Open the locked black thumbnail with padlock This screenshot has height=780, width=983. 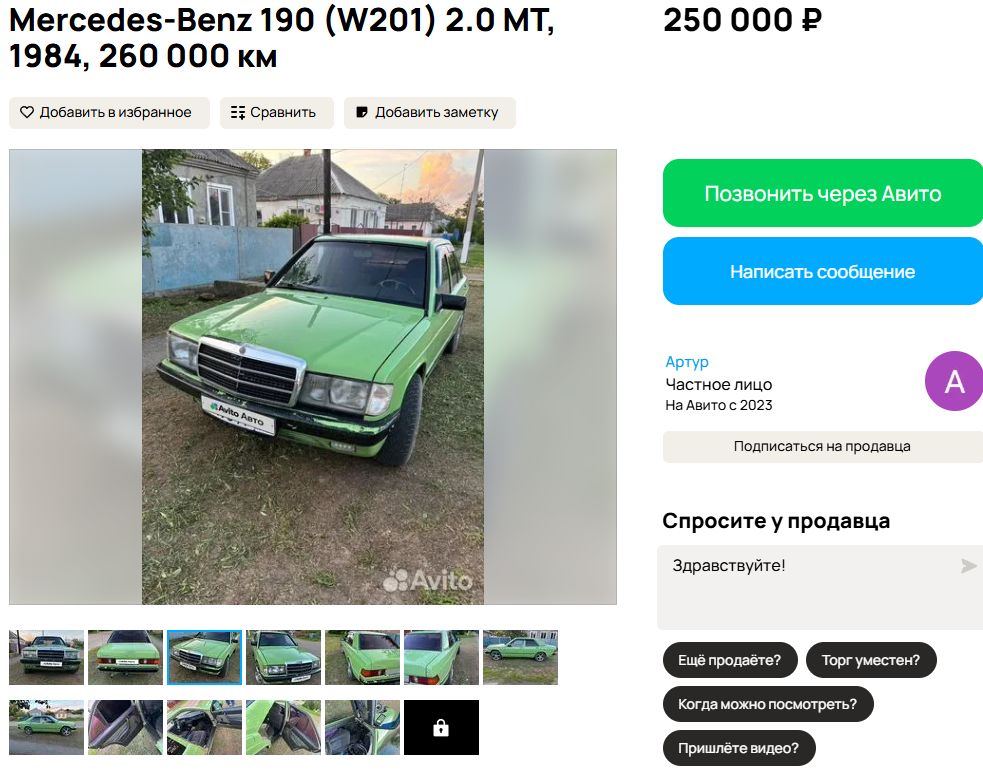click(x=441, y=727)
